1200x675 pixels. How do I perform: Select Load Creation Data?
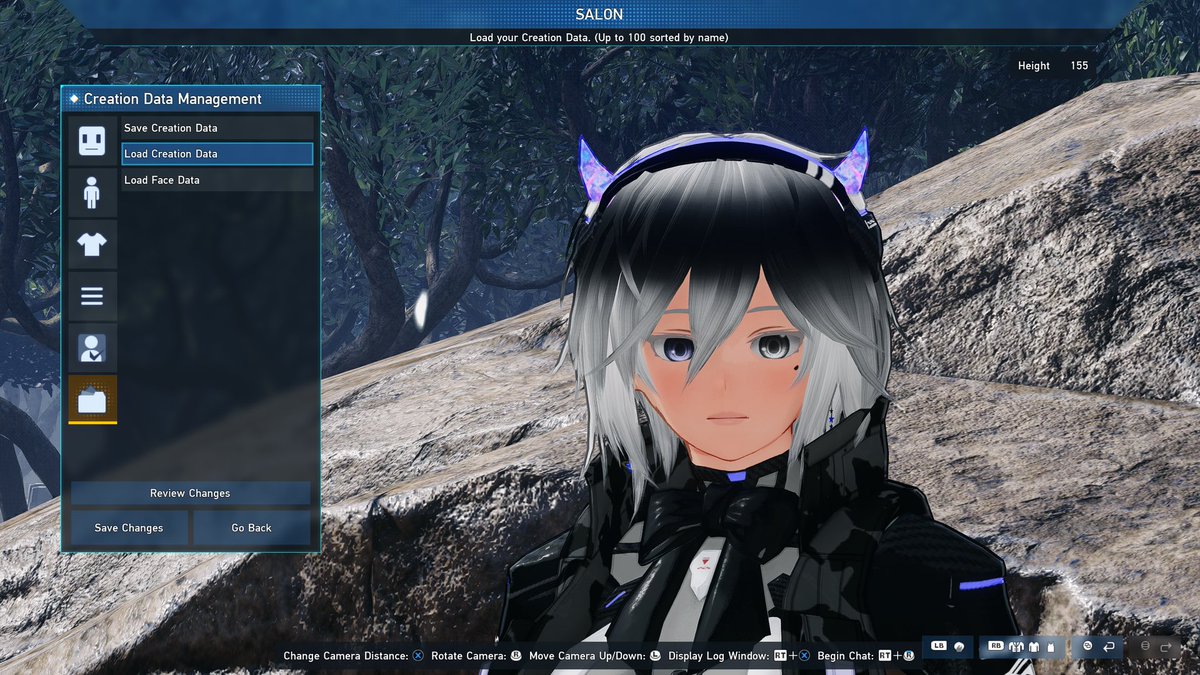point(217,154)
